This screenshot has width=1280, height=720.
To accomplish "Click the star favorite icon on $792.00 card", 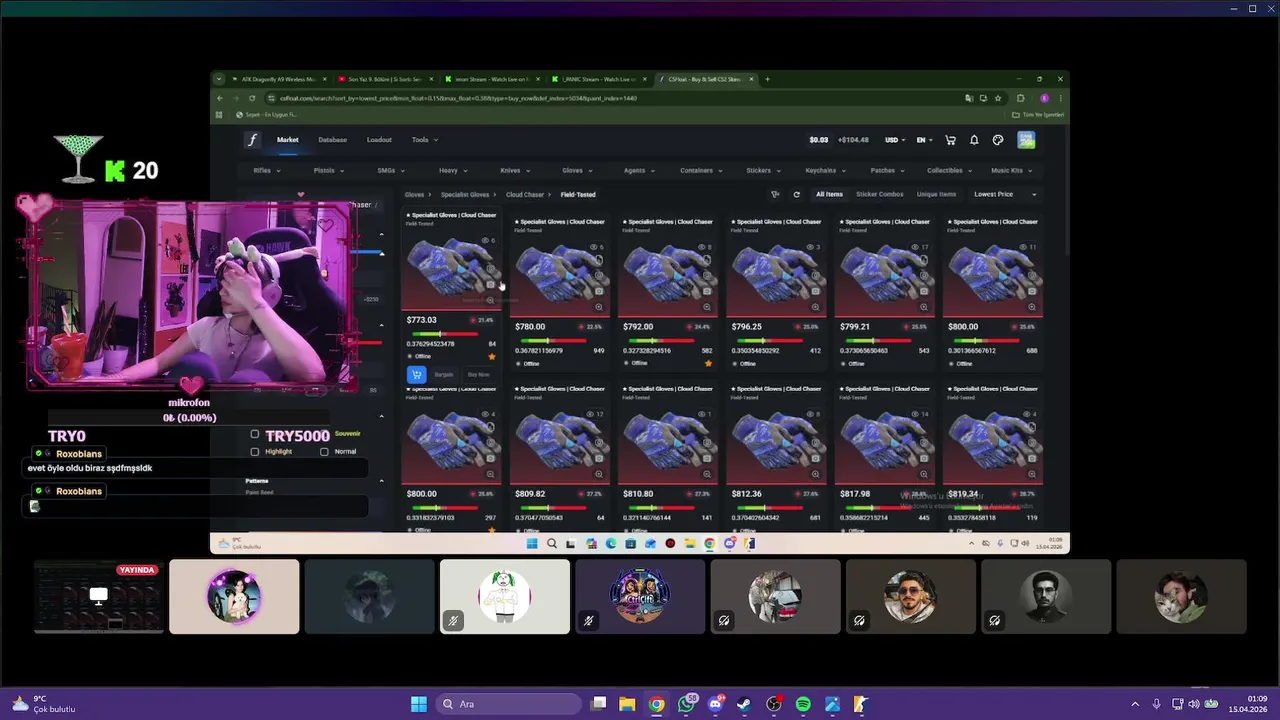I will (708, 363).
